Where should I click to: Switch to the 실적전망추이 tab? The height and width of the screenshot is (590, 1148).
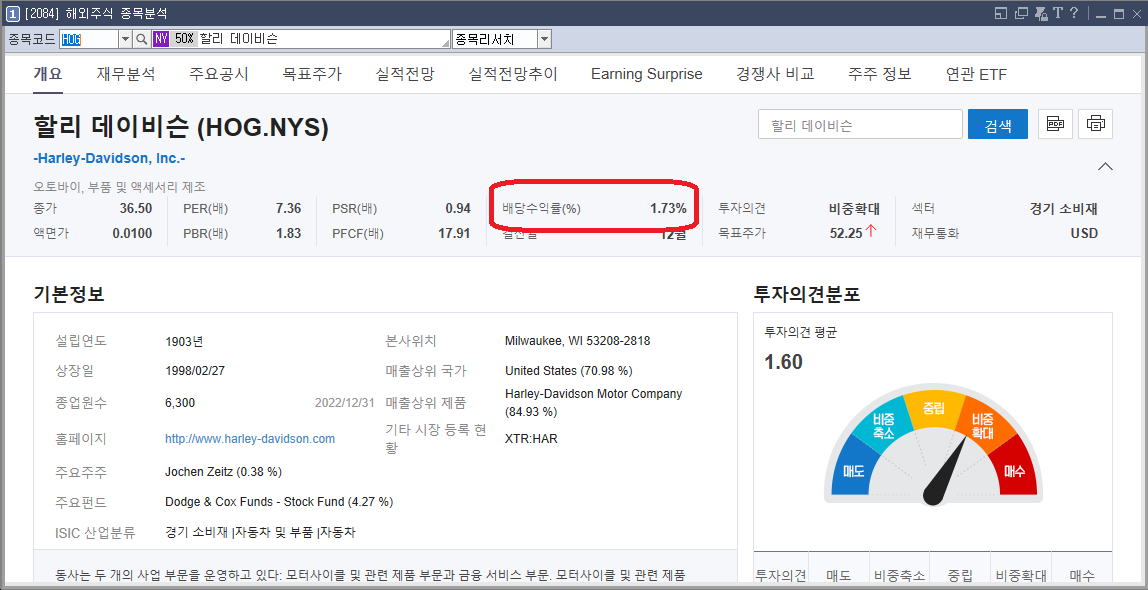tap(512, 74)
